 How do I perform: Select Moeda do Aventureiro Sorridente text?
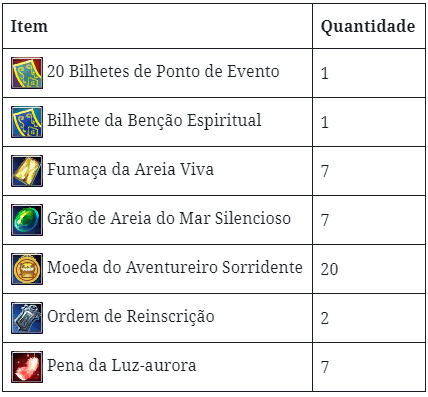tap(175, 267)
